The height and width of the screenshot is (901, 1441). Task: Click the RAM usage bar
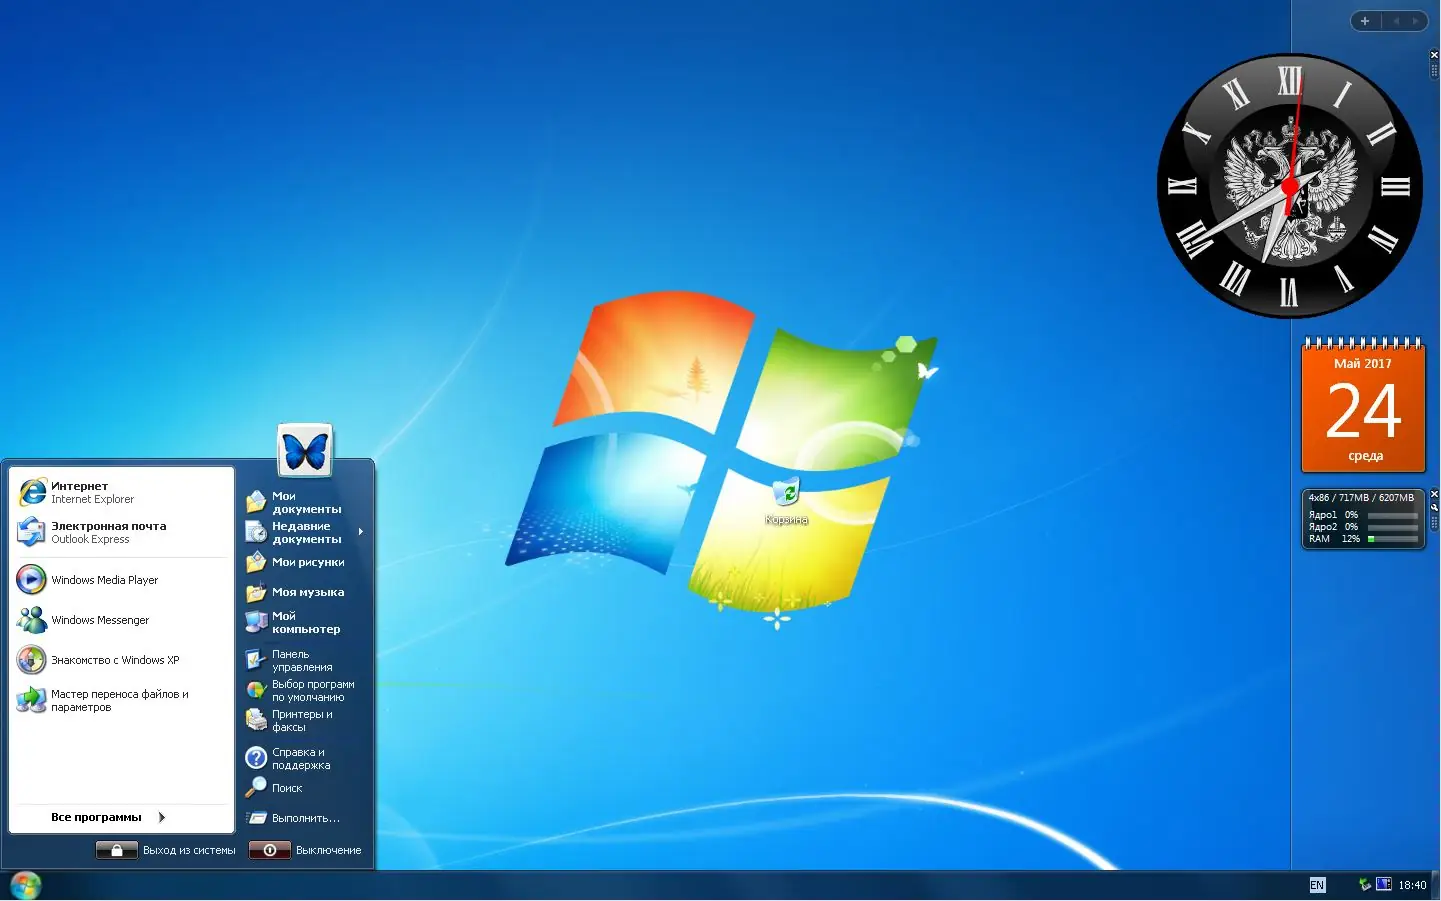tap(1393, 539)
